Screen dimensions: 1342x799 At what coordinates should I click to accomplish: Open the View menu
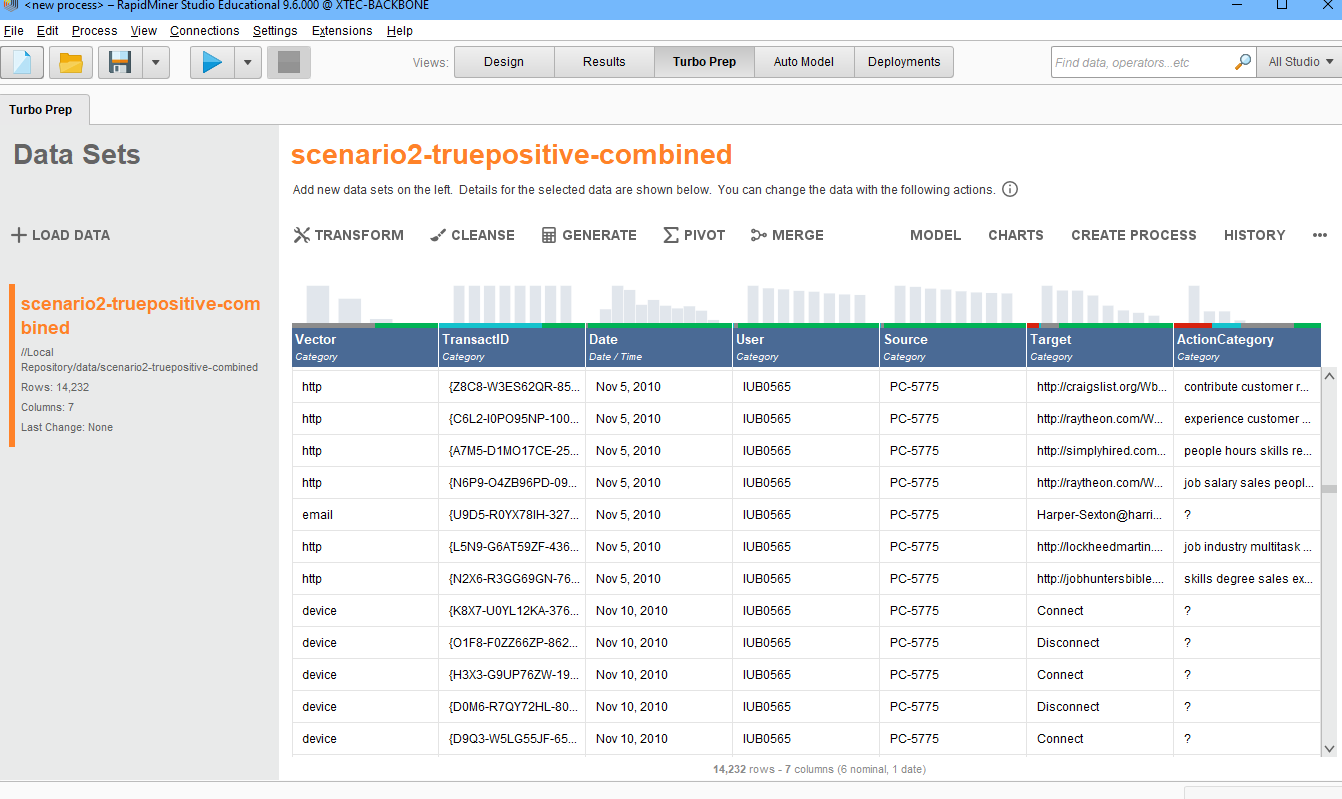click(144, 31)
